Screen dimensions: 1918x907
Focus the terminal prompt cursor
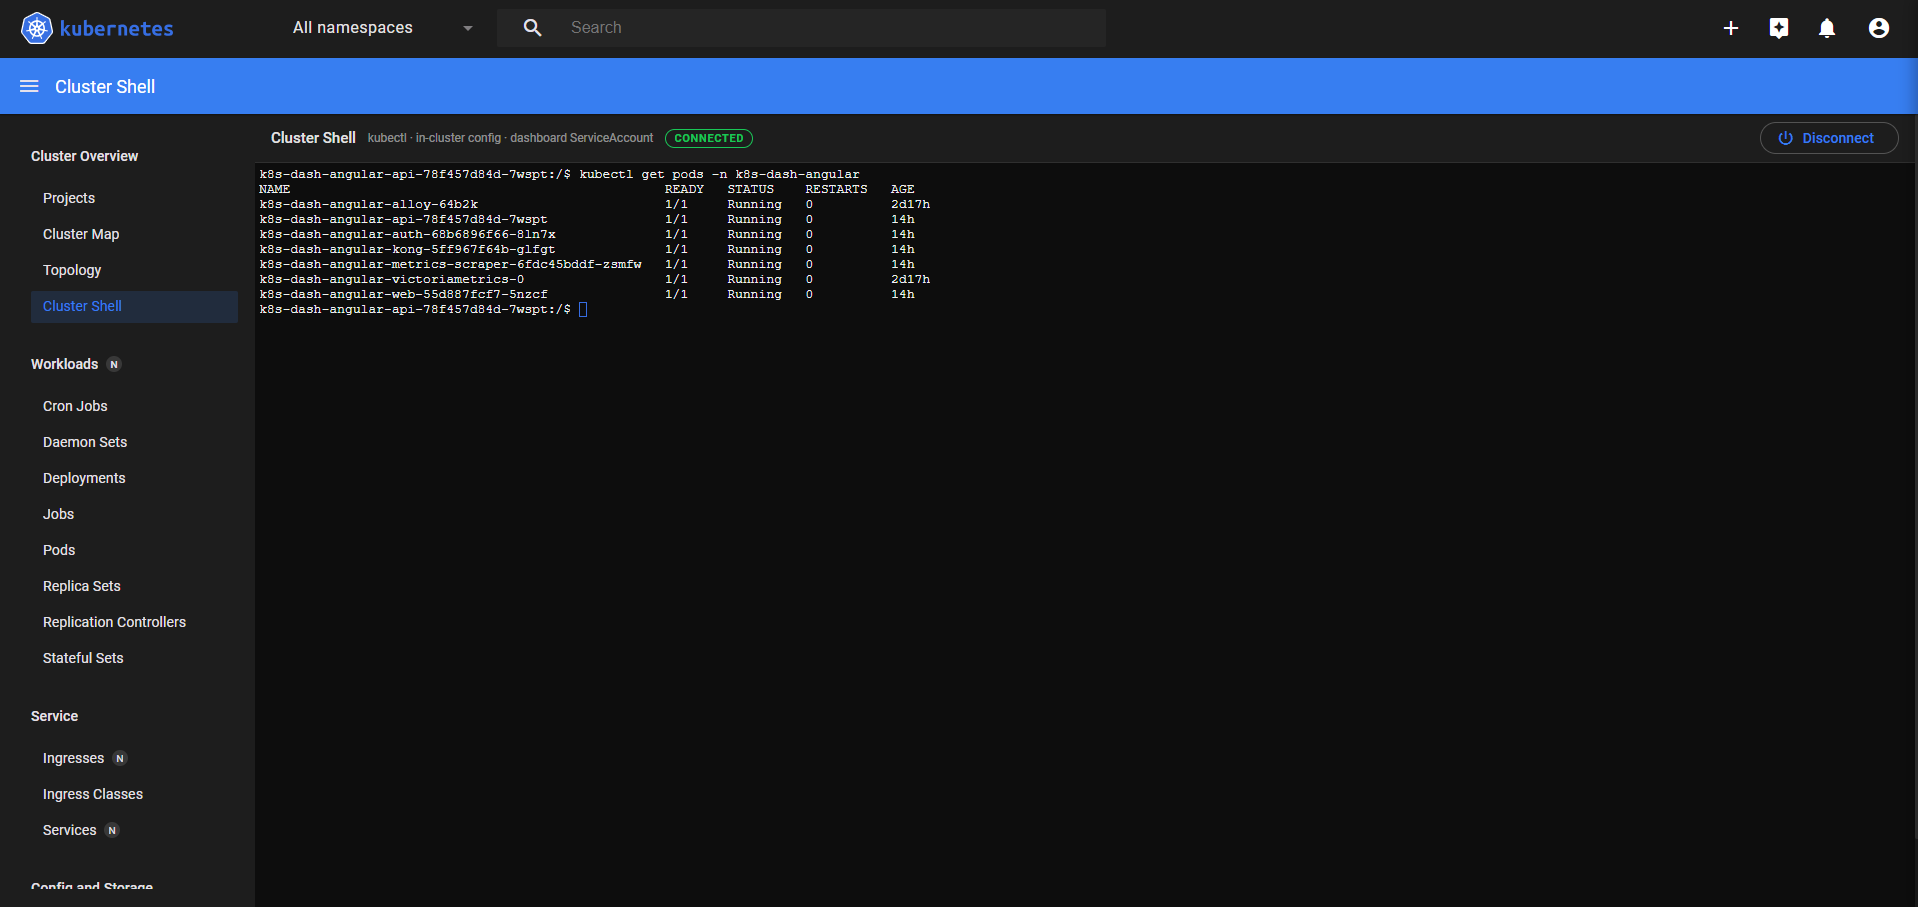click(583, 310)
